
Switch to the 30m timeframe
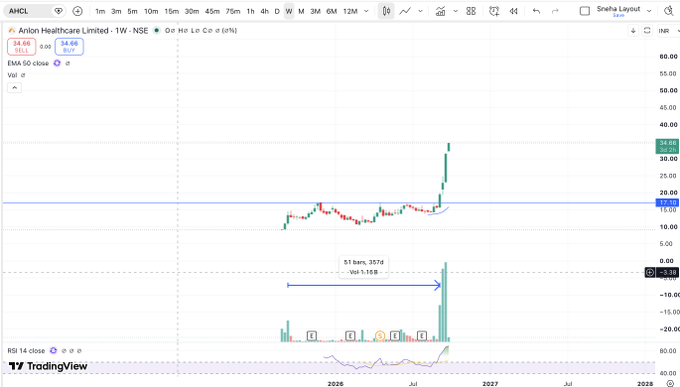point(192,11)
